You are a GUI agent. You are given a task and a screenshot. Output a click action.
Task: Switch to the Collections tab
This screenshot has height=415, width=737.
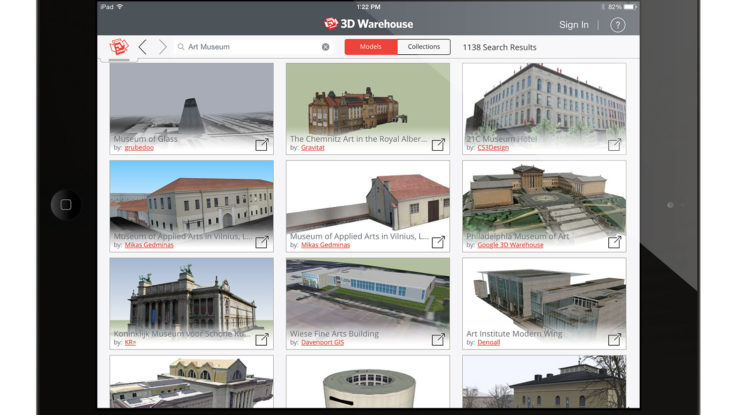click(424, 47)
